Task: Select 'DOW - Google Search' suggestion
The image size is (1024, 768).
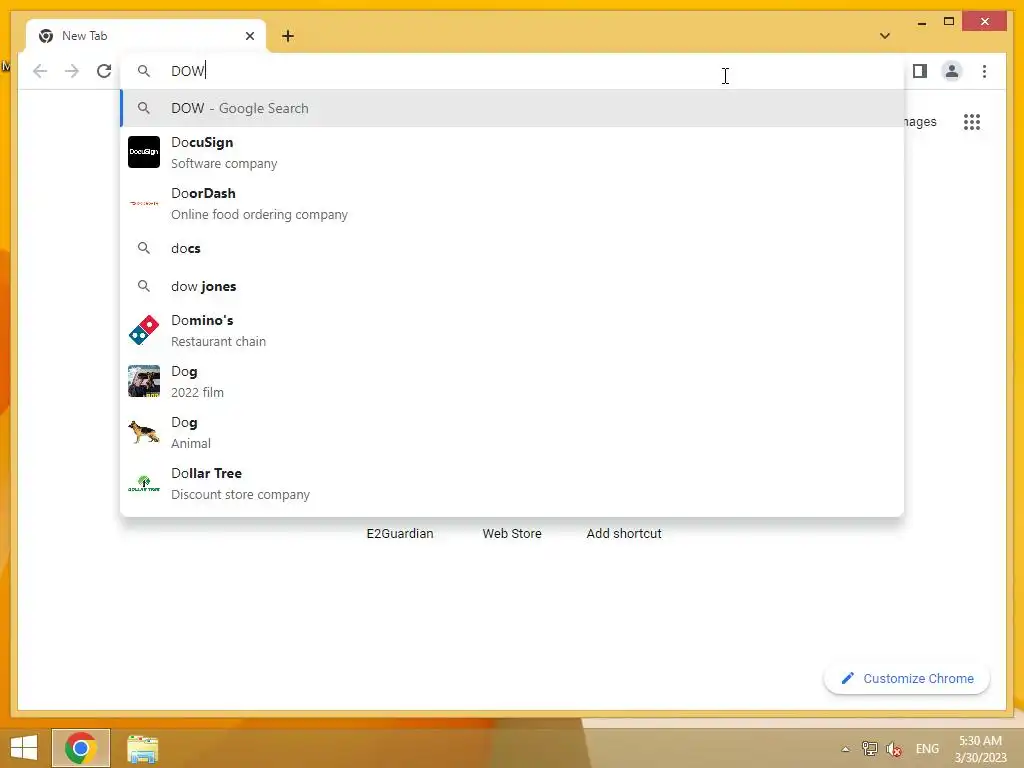Action: pyautogui.click(x=512, y=108)
